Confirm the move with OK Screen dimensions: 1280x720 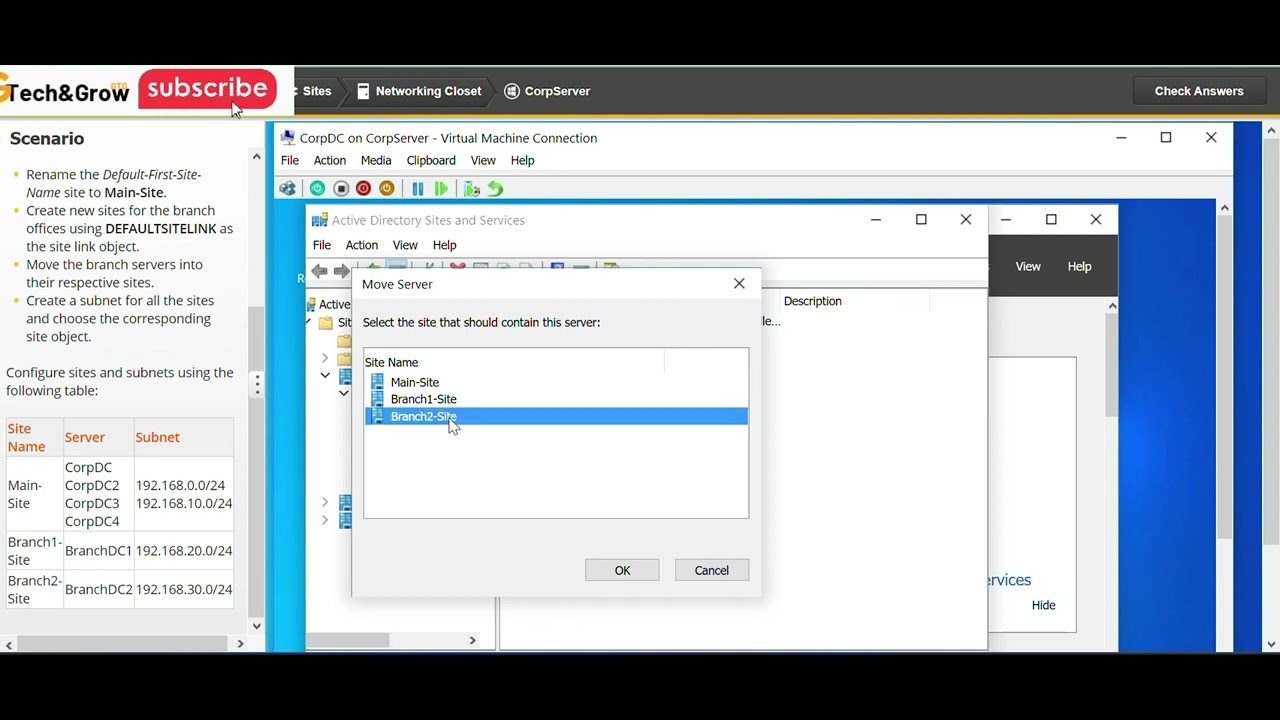coord(622,570)
